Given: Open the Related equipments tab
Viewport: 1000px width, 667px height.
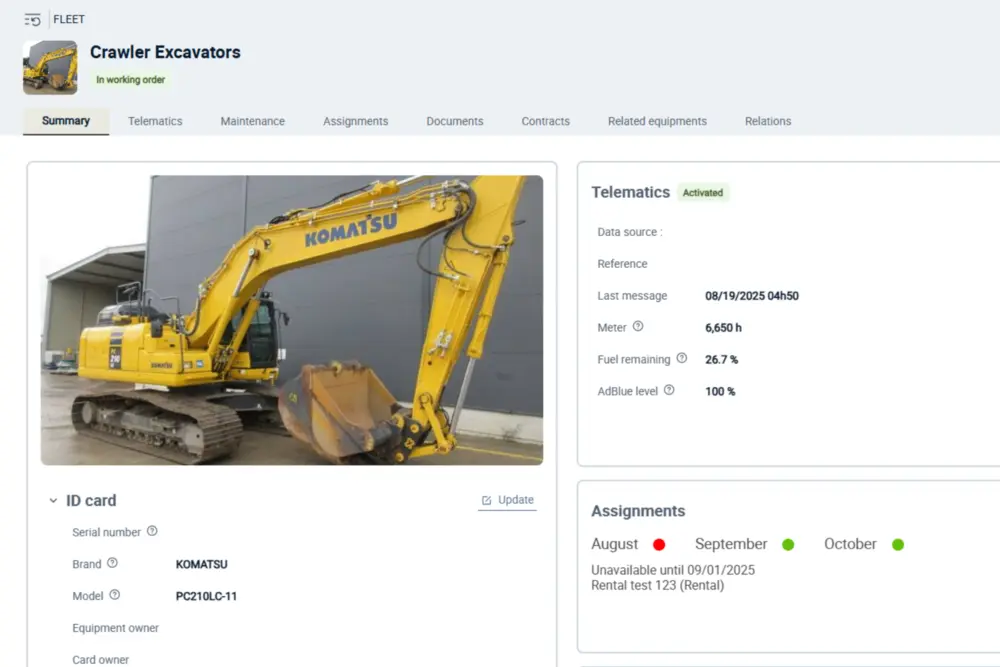Looking at the screenshot, I should (x=657, y=121).
